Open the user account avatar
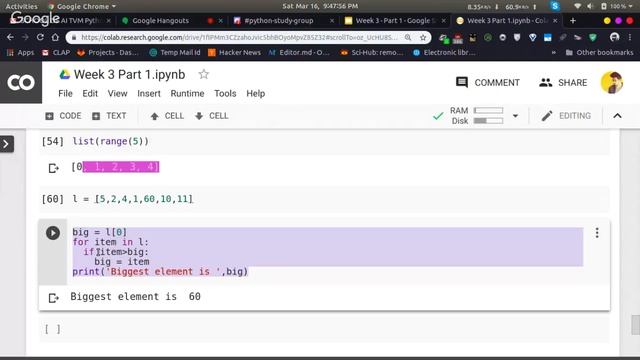 611,82
